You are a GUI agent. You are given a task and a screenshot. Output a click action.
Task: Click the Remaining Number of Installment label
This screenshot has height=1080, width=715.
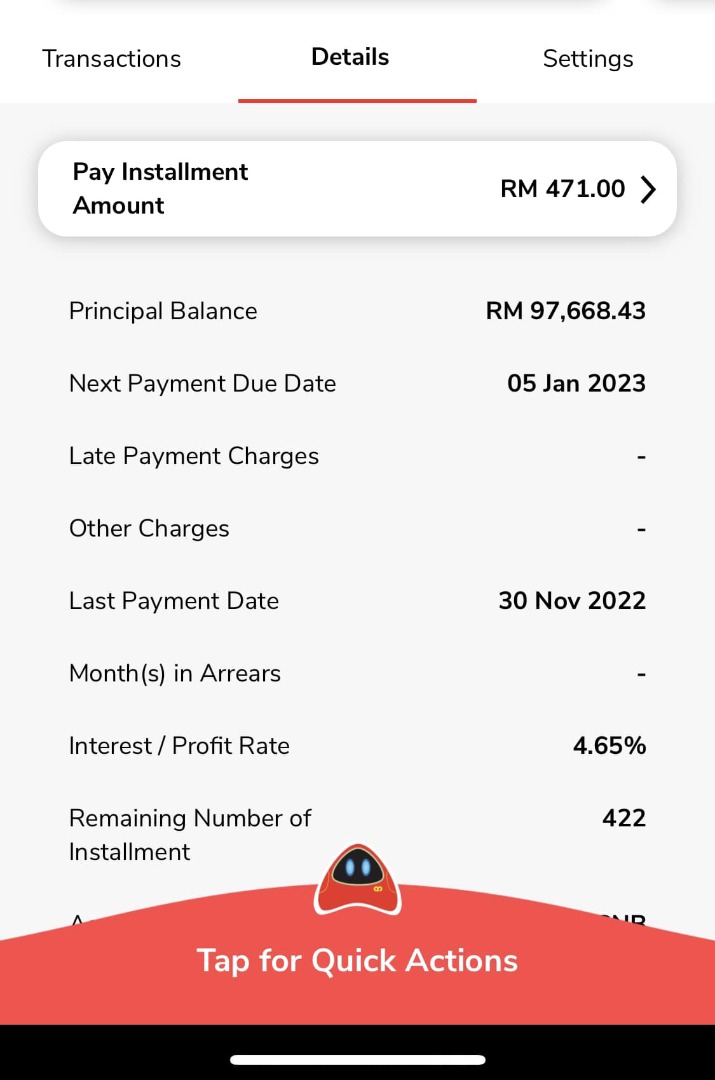click(x=190, y=834)
